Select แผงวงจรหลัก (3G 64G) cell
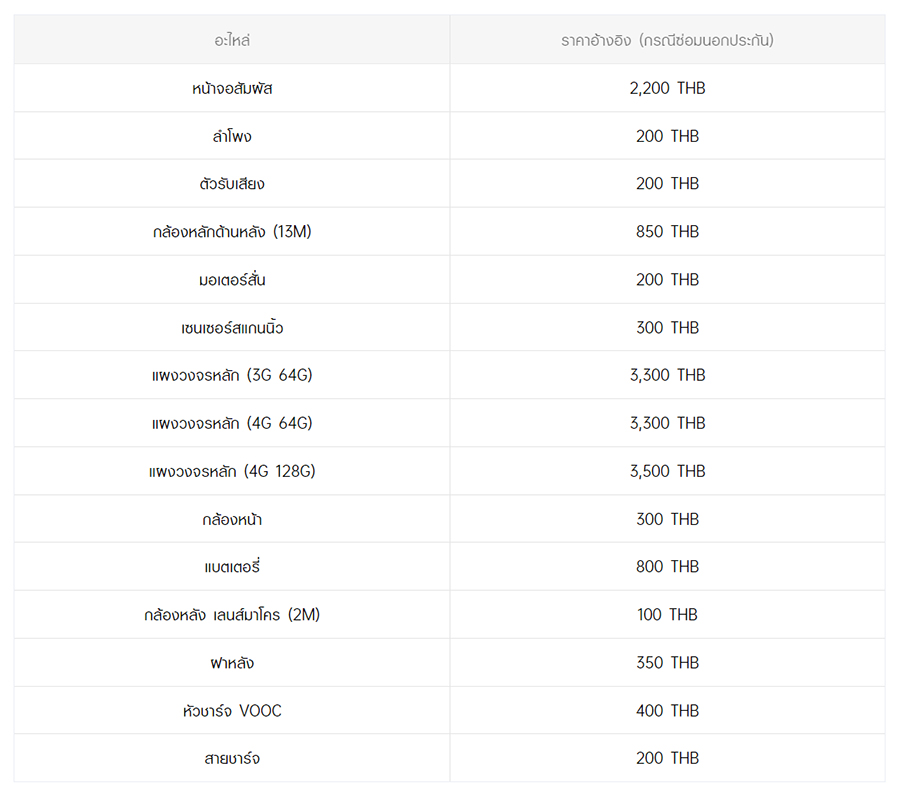The height and width of the screenshot is (799, 900). pos(232,375)
